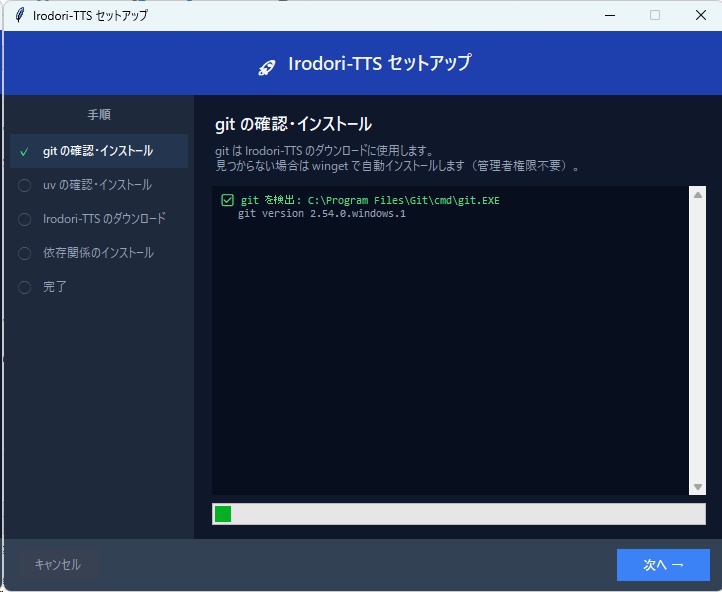Close the Irodori-TTS setup window
Screen dimensions: 722x592
point(700,15)
